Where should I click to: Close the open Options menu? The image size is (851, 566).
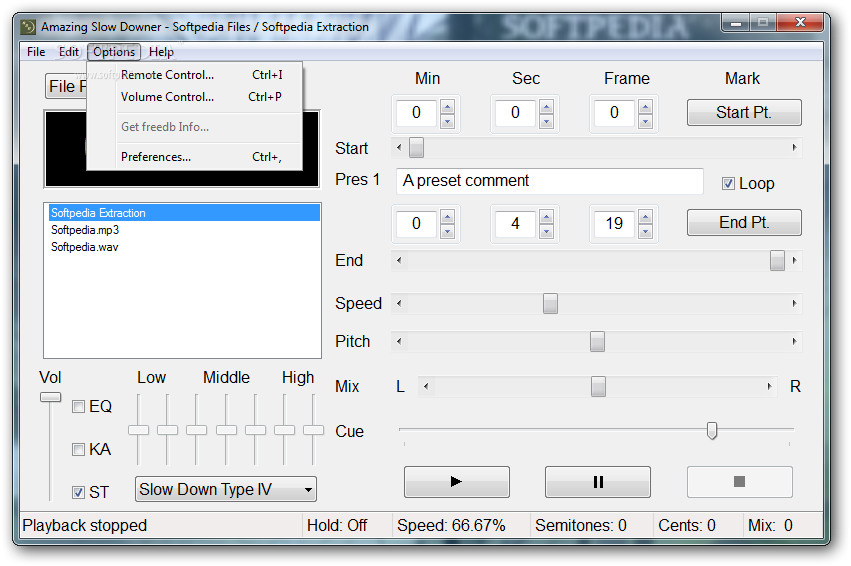[114, 52]
